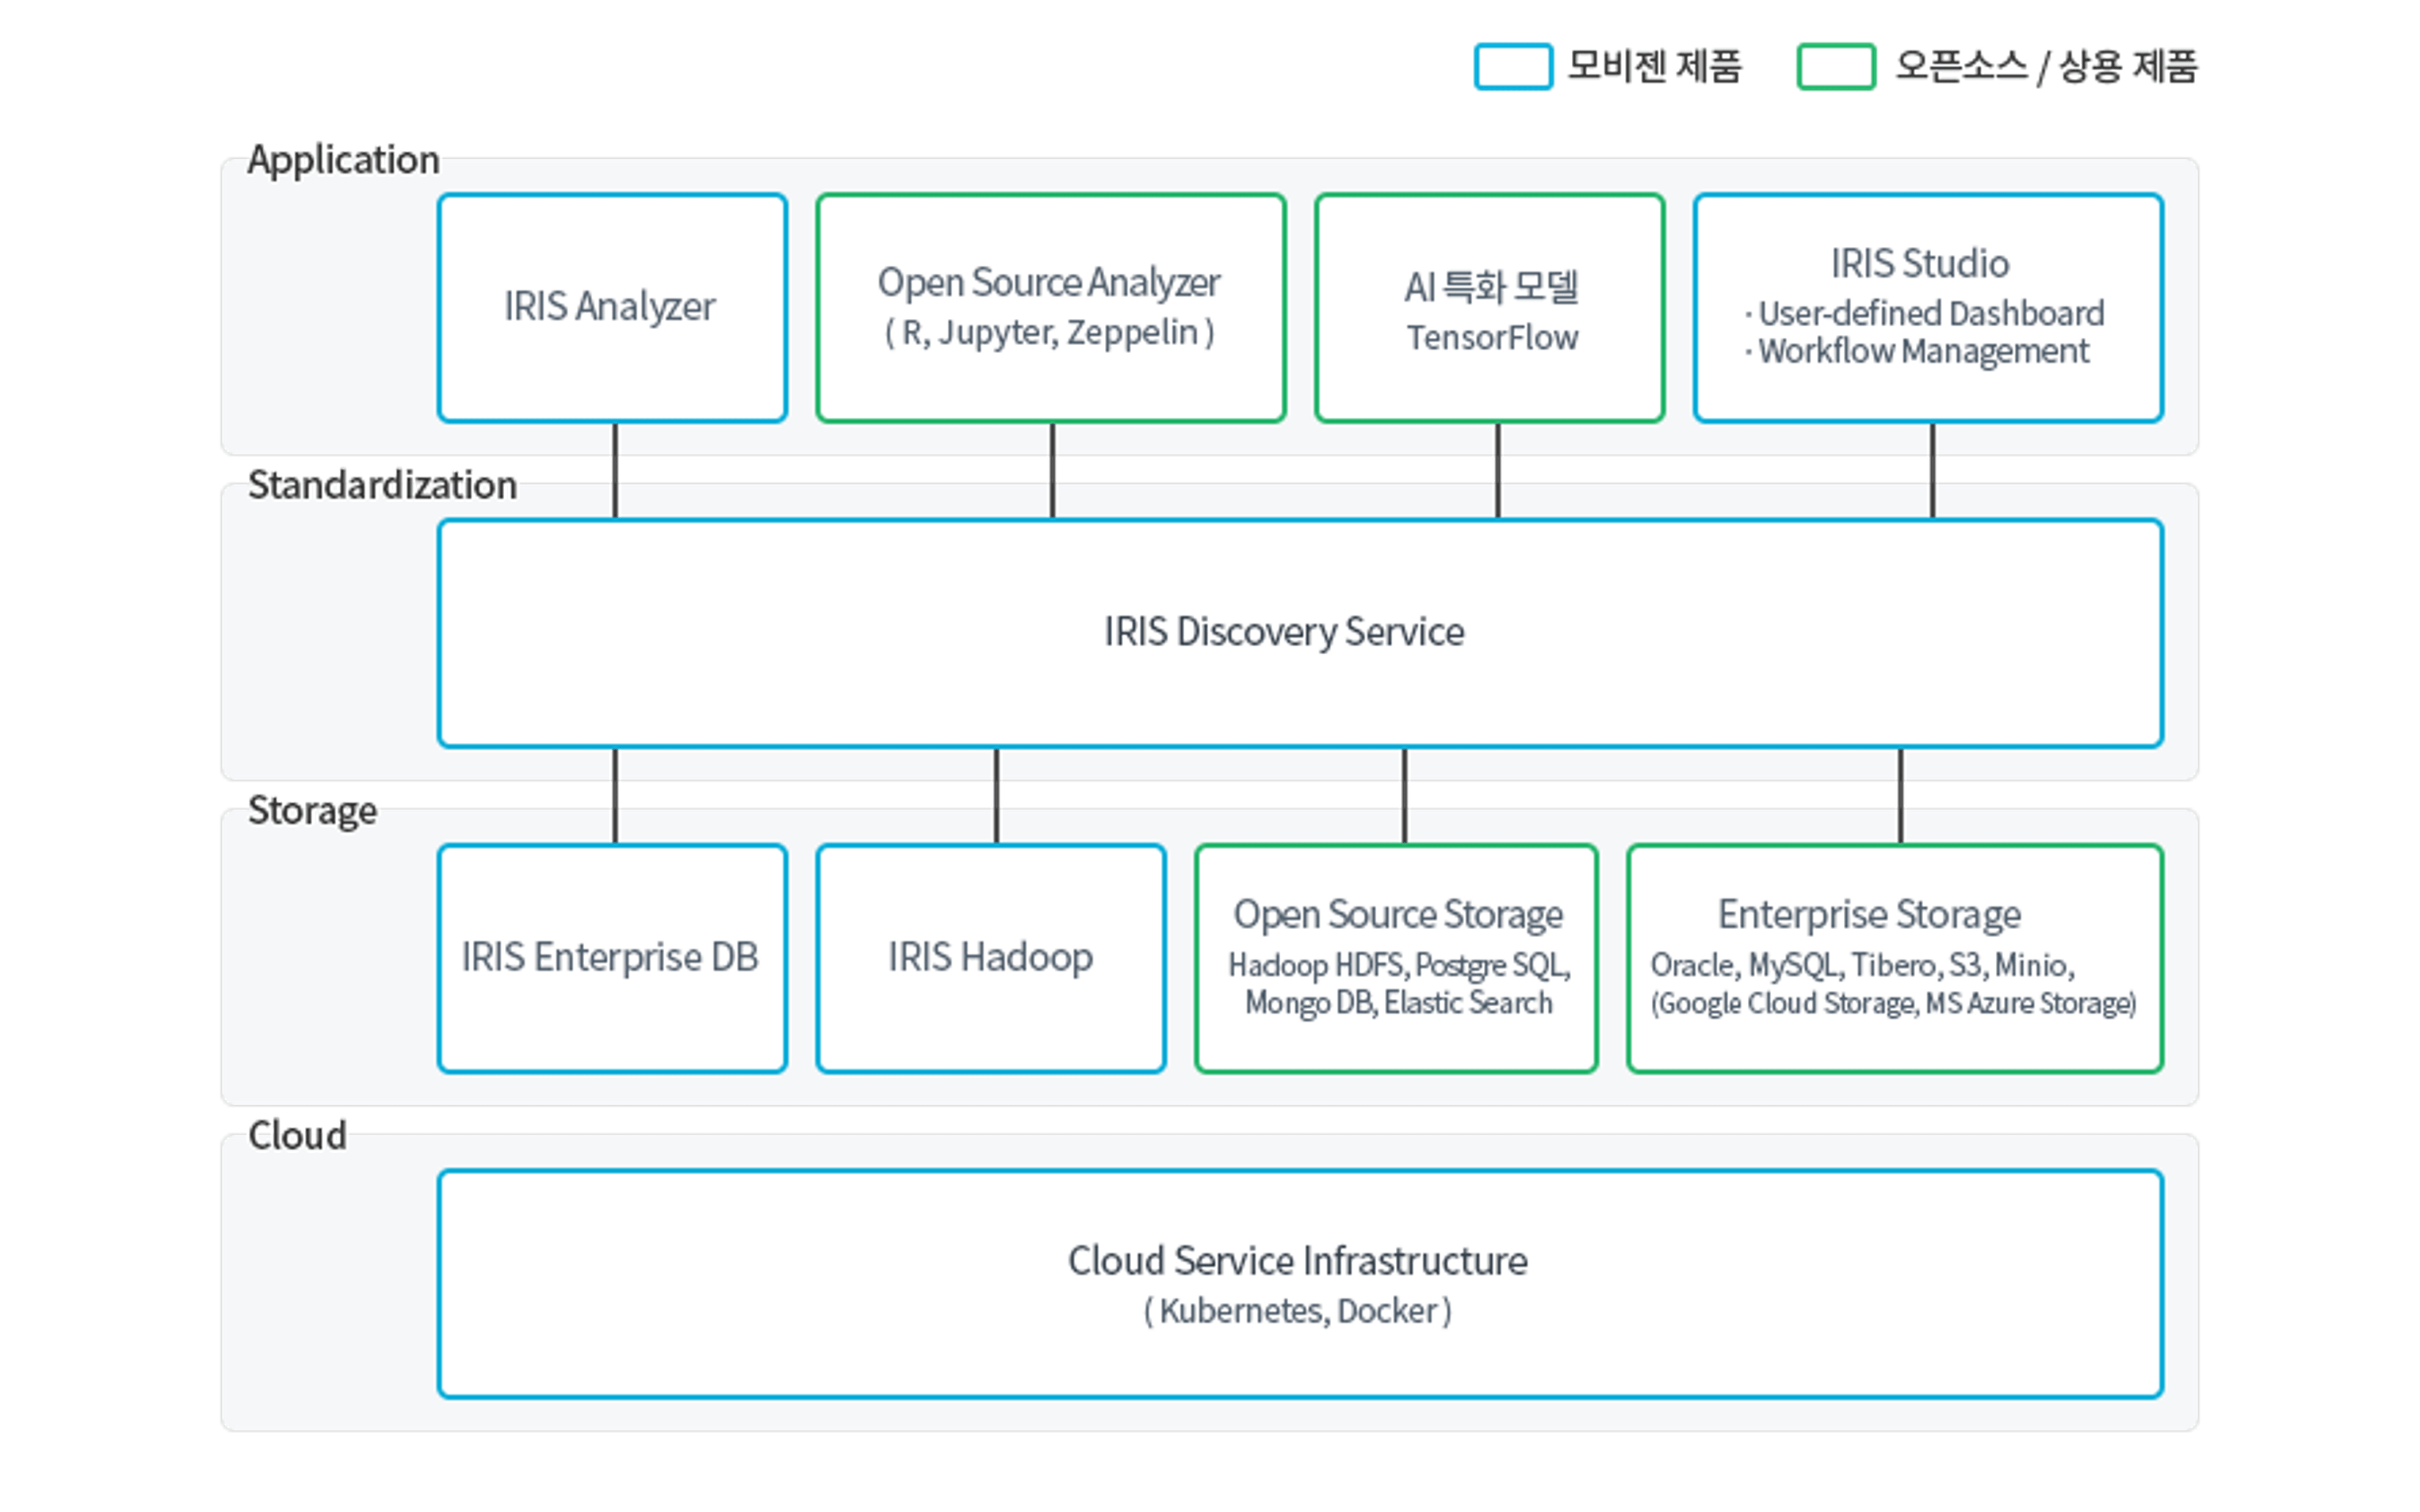Select the Open Source Analyzer box
The image size is (2420, 1512).
coord(1050,308)
